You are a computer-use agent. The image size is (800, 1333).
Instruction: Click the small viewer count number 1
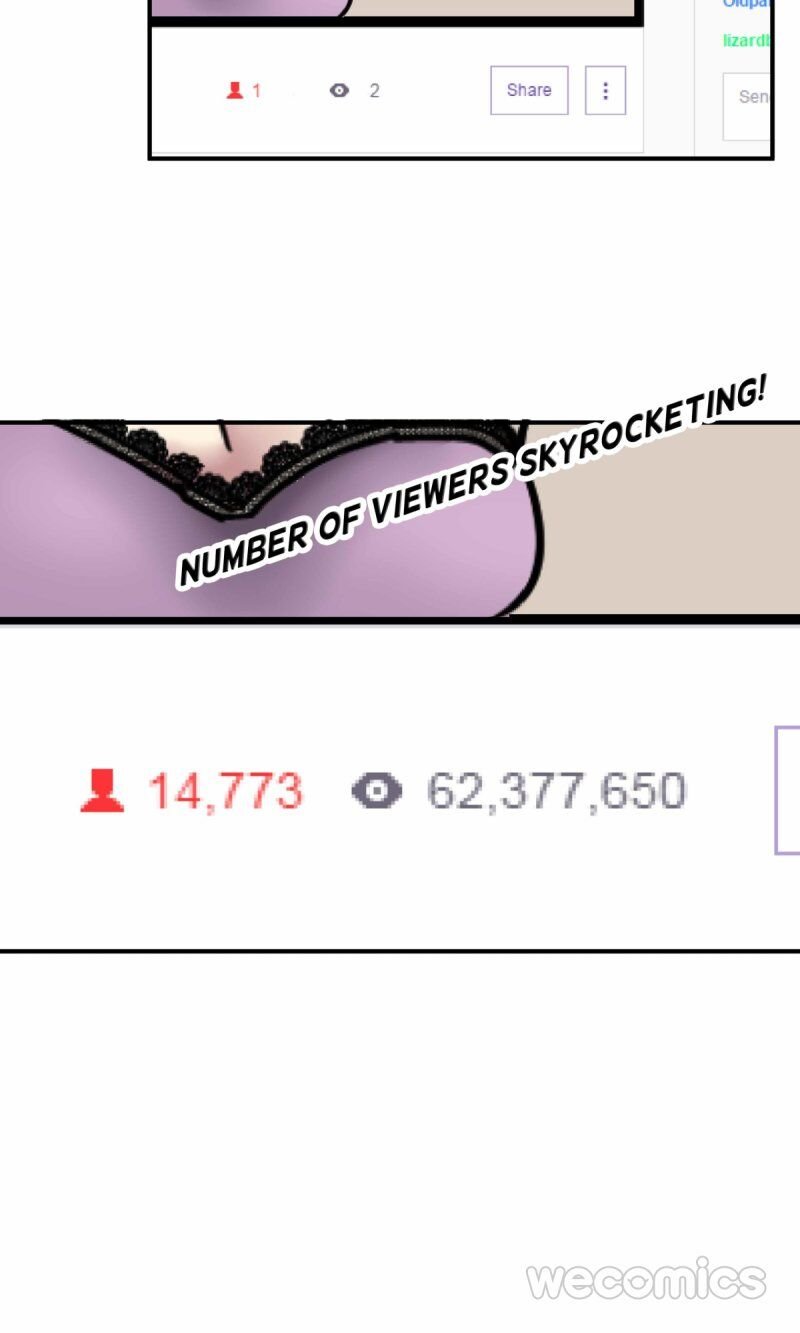(256, 90)
